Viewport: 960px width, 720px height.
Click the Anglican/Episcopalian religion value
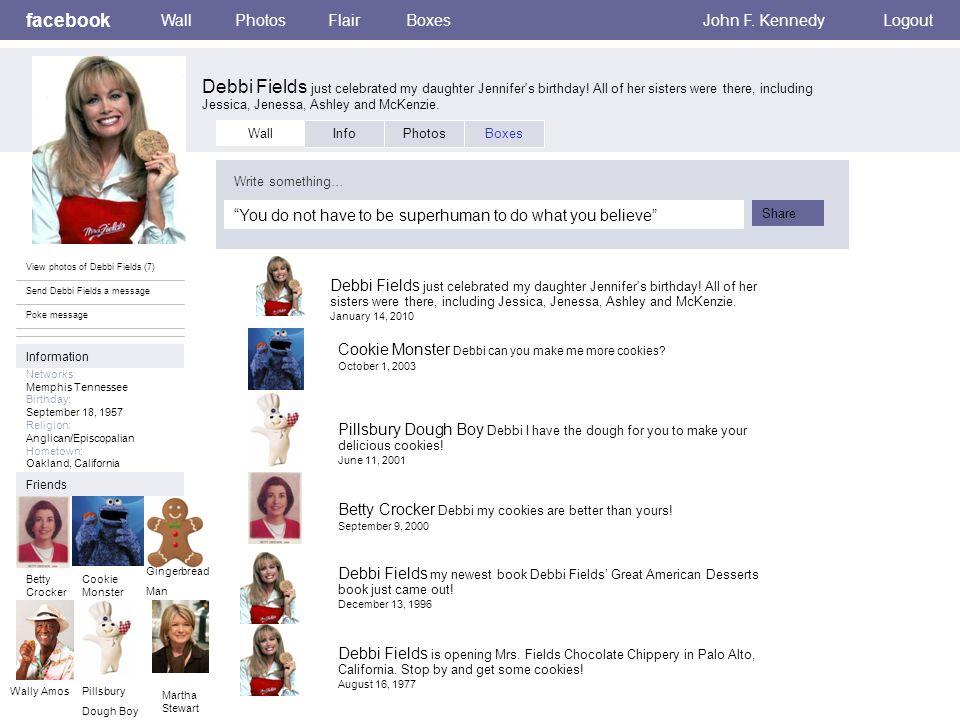(80, 438)
